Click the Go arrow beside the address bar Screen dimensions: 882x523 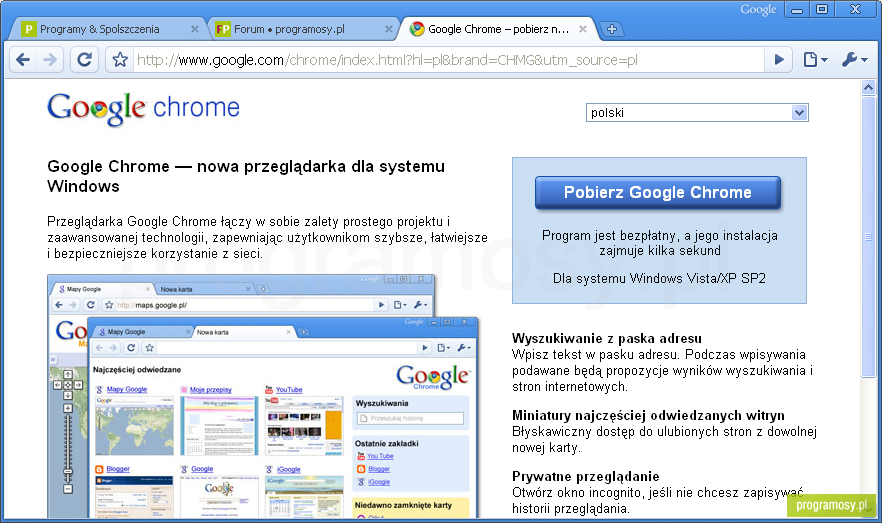[x=779, y=60]
